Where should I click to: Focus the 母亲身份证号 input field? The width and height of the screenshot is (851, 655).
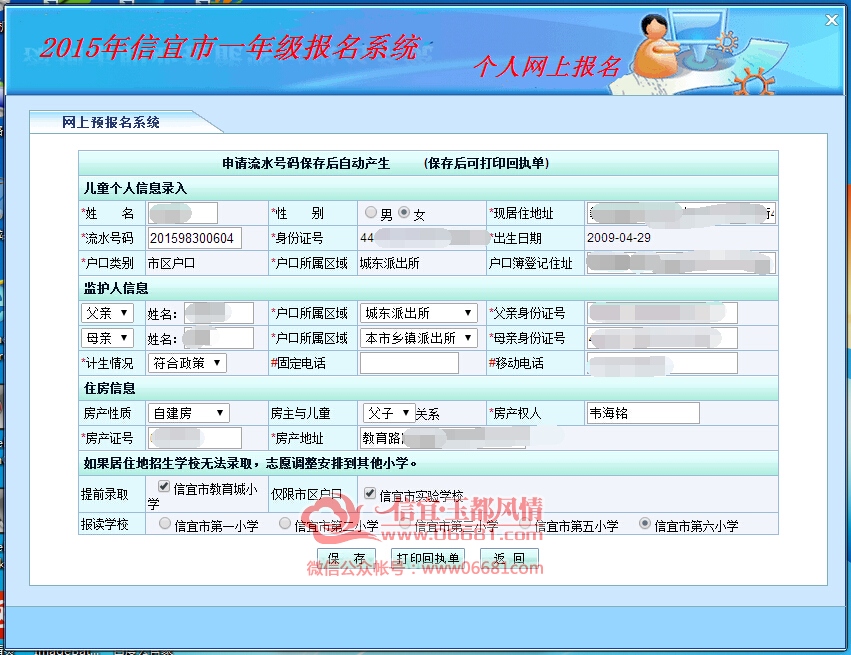(x=662, y=338)
